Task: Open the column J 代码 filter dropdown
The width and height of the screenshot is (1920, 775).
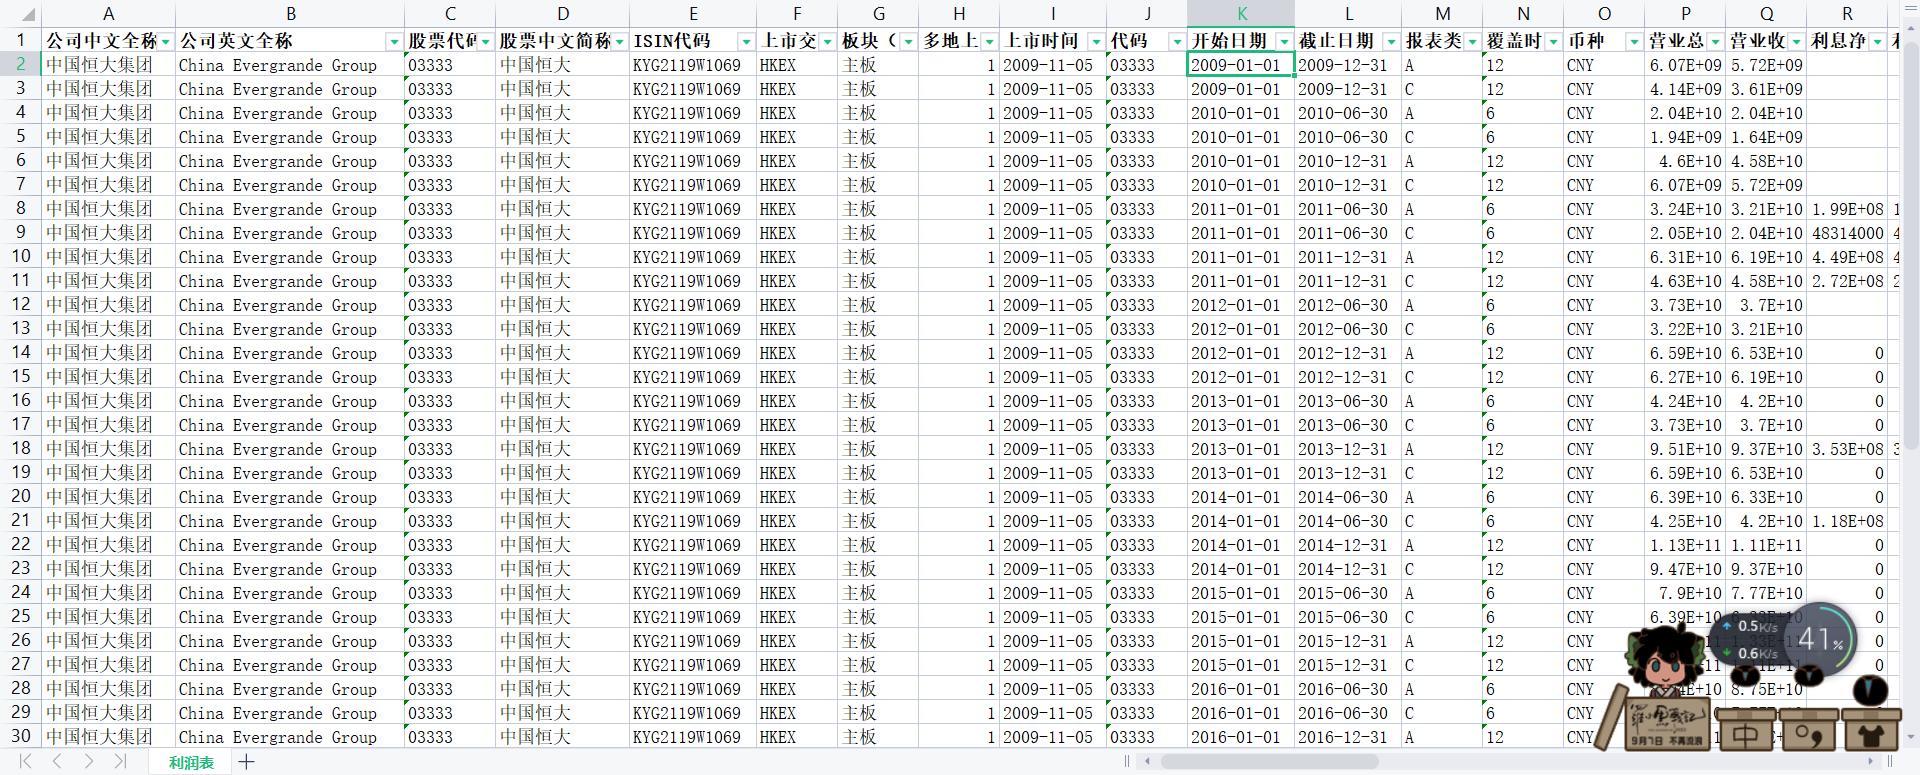Action: [1177, 41]
